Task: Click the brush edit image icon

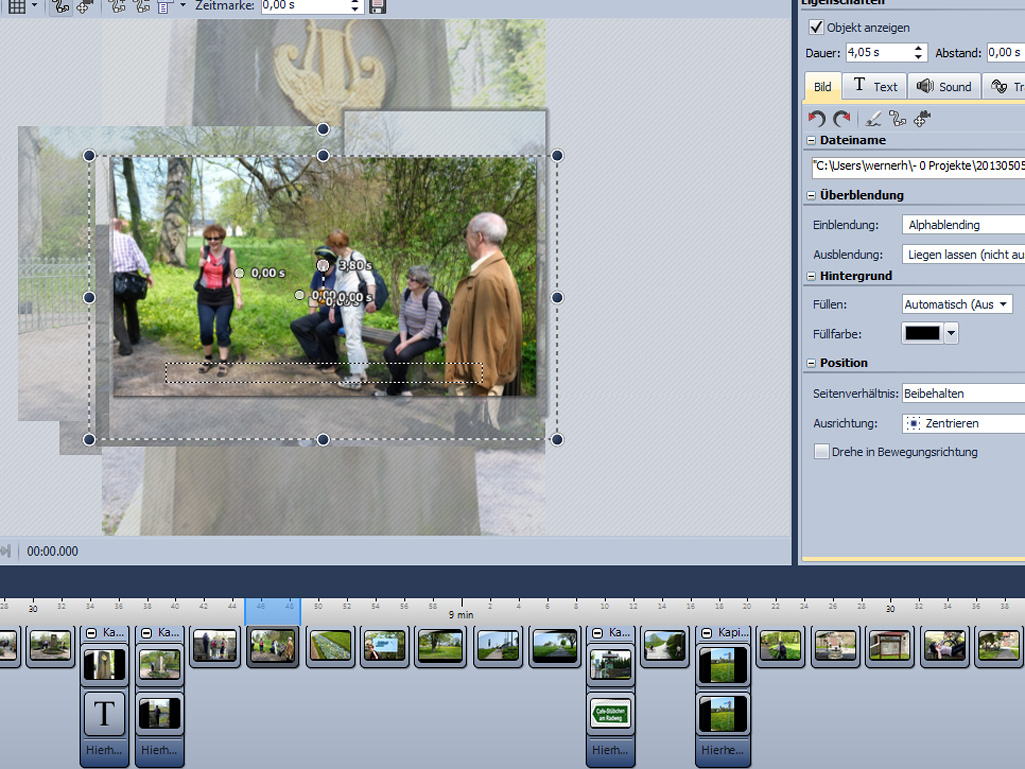Action: 873,118
